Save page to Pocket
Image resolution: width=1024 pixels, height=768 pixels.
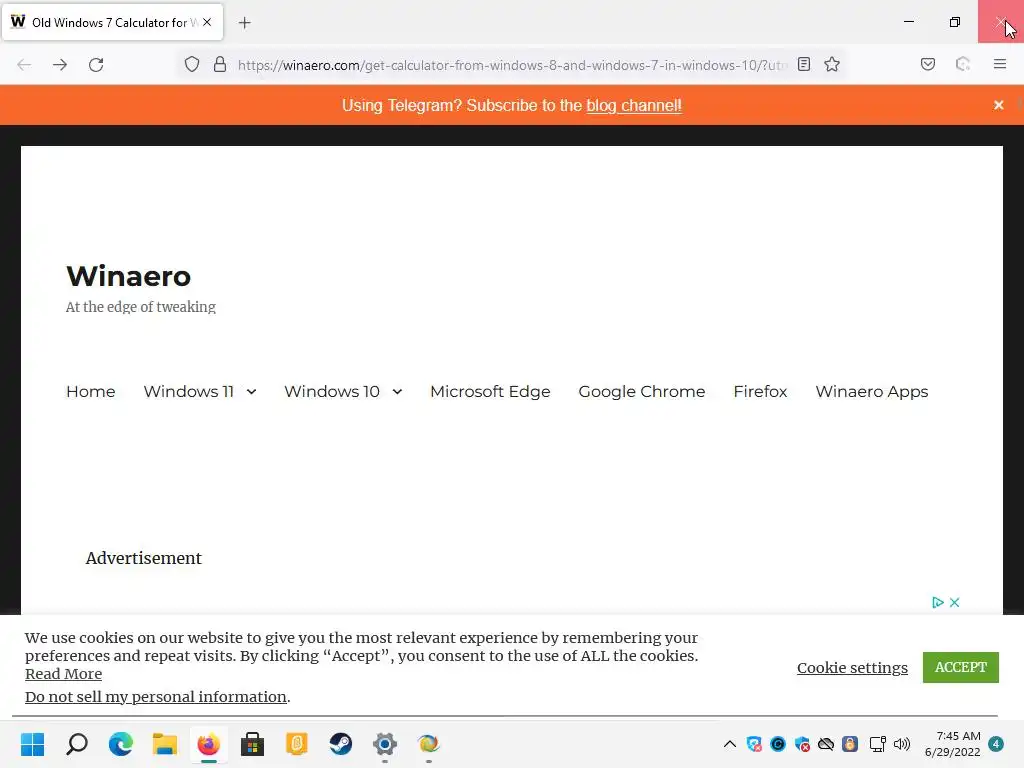click(927, 64)
